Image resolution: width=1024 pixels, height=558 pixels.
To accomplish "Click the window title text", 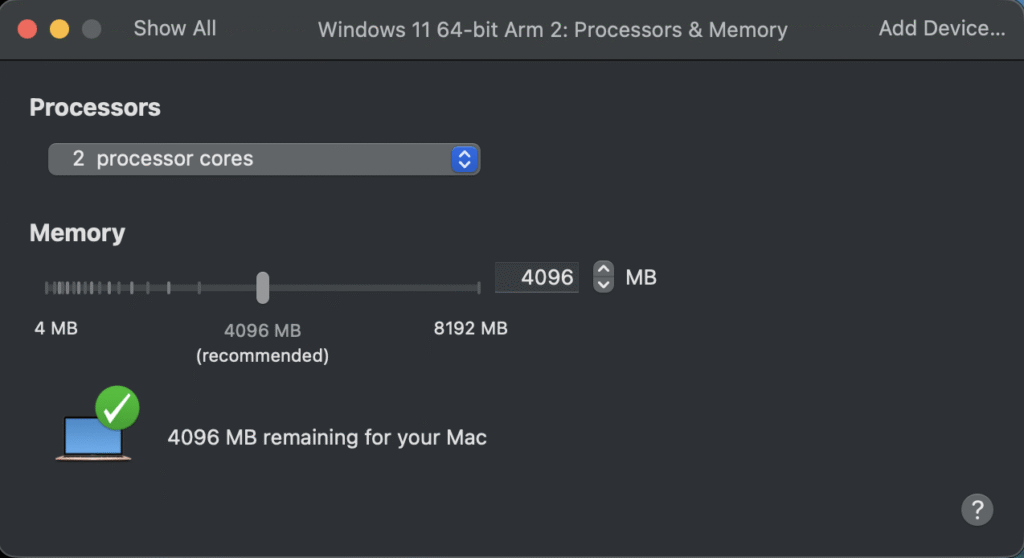I will pos(552,30).
